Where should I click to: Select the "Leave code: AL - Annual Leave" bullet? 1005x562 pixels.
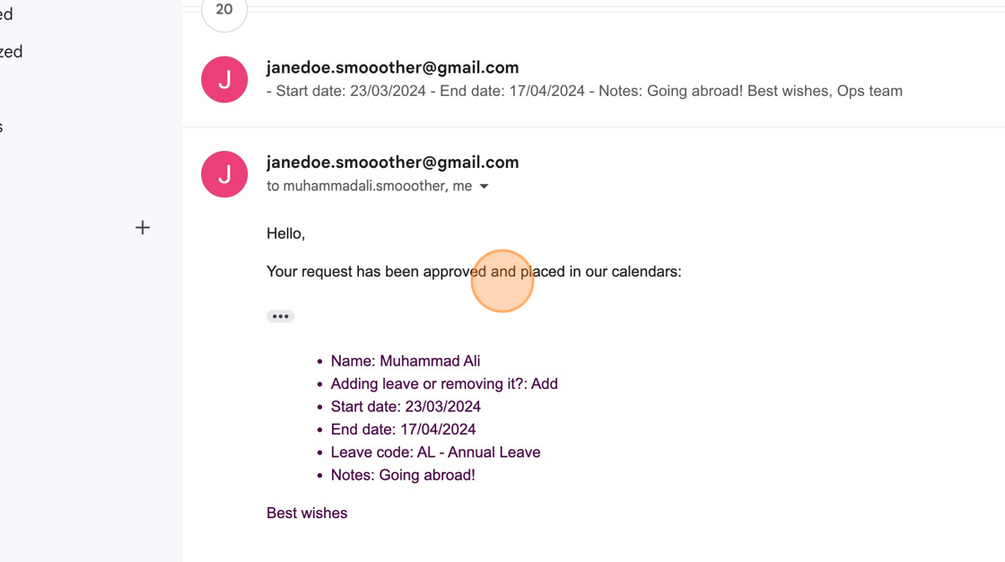435,453
